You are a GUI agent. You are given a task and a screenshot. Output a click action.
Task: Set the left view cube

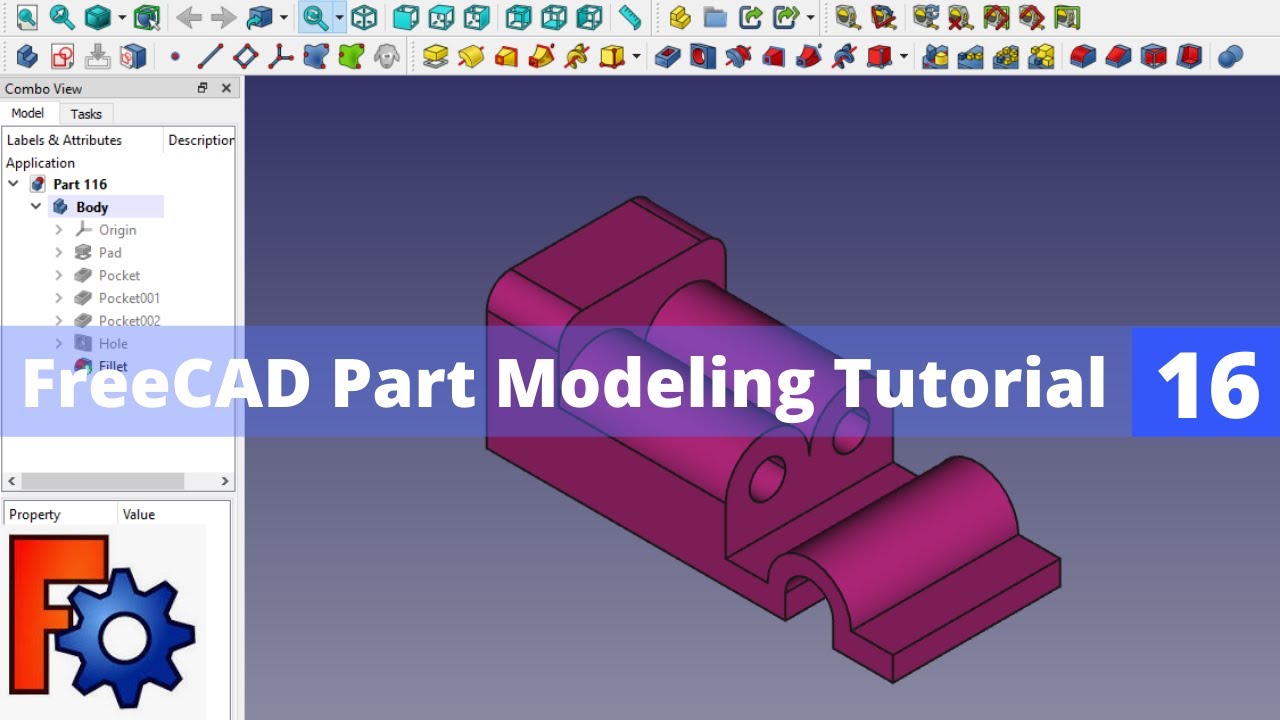click(590, 17)
